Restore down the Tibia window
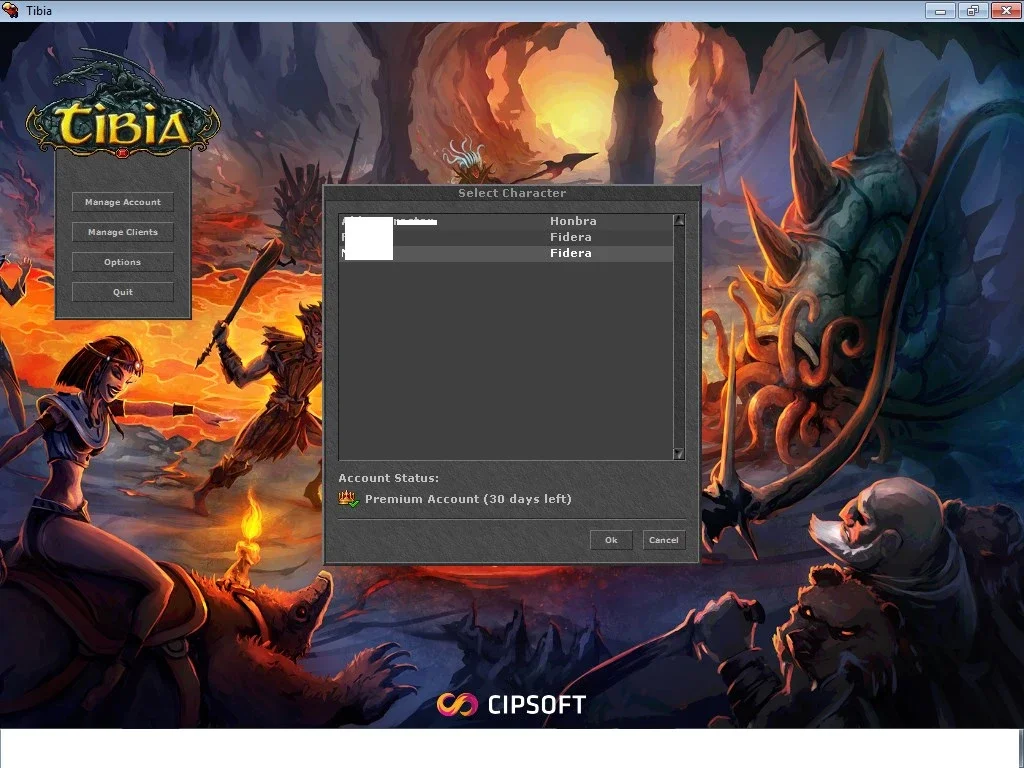 tap(973, 10)
